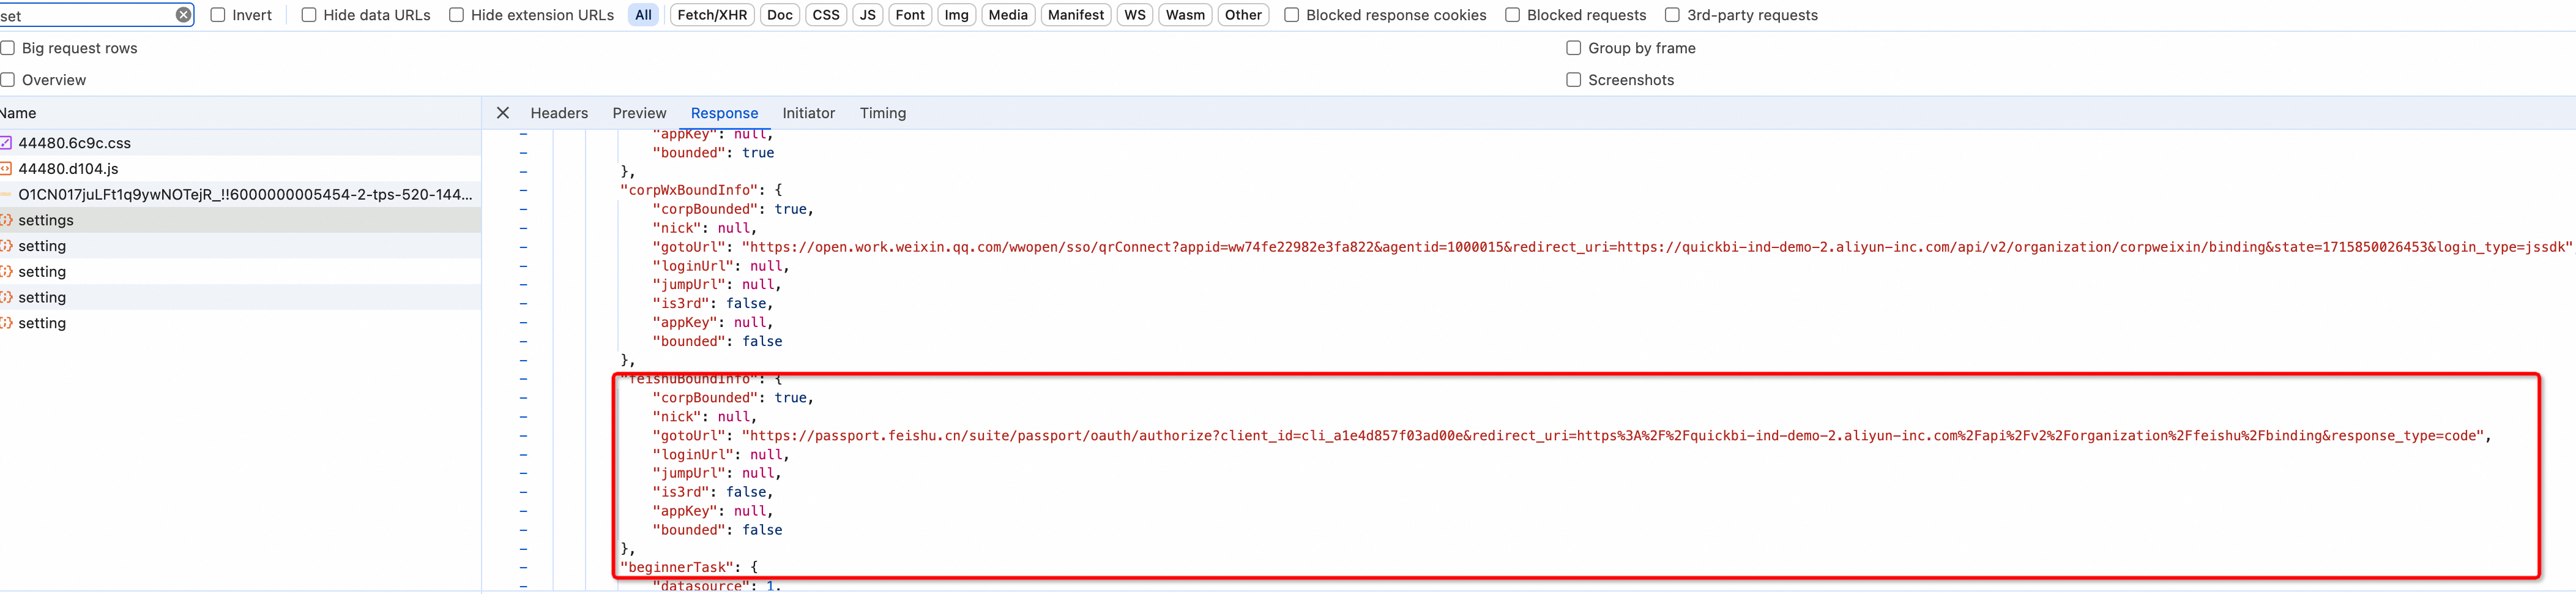
Task: Switch to the Headers tab
Action: [x=559, y=113]
